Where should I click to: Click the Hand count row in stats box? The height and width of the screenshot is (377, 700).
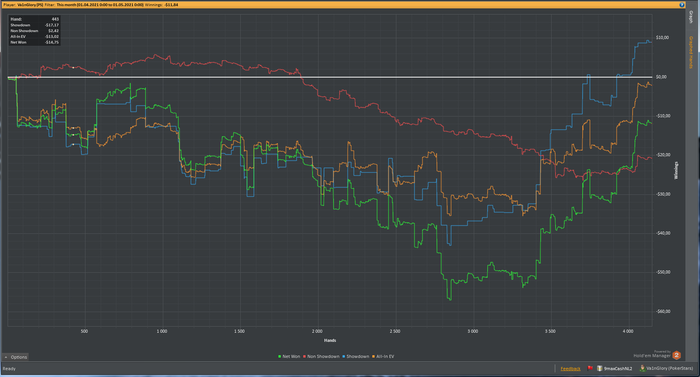(x=34, y=19)
